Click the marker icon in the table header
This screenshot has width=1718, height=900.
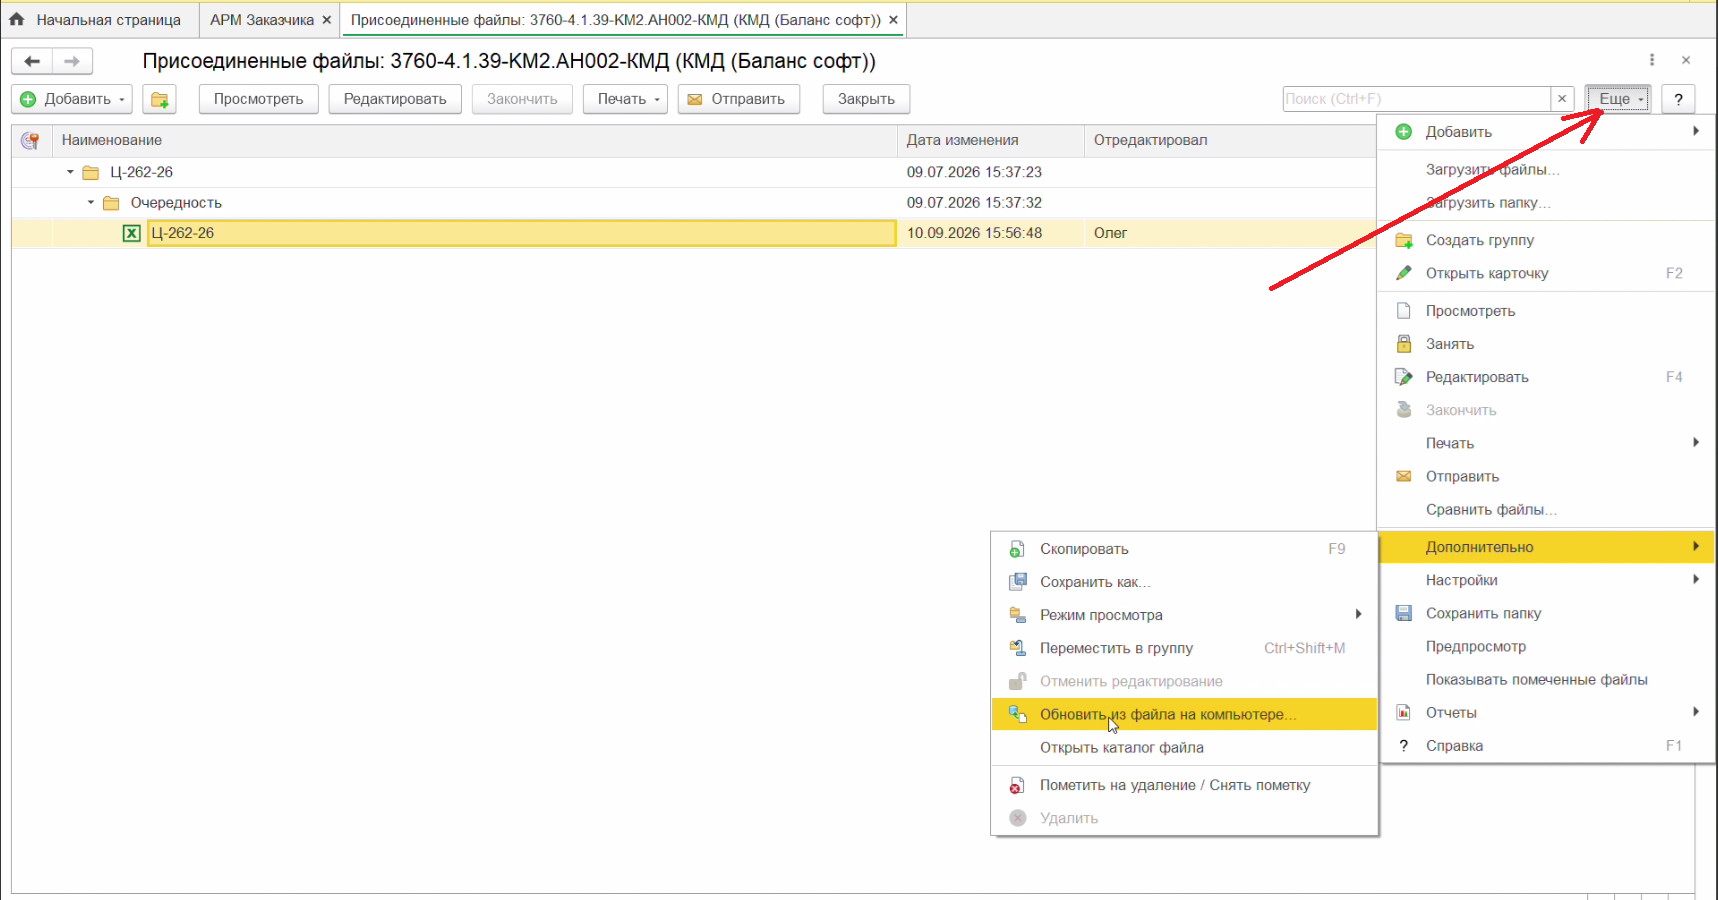click(30, 140)
